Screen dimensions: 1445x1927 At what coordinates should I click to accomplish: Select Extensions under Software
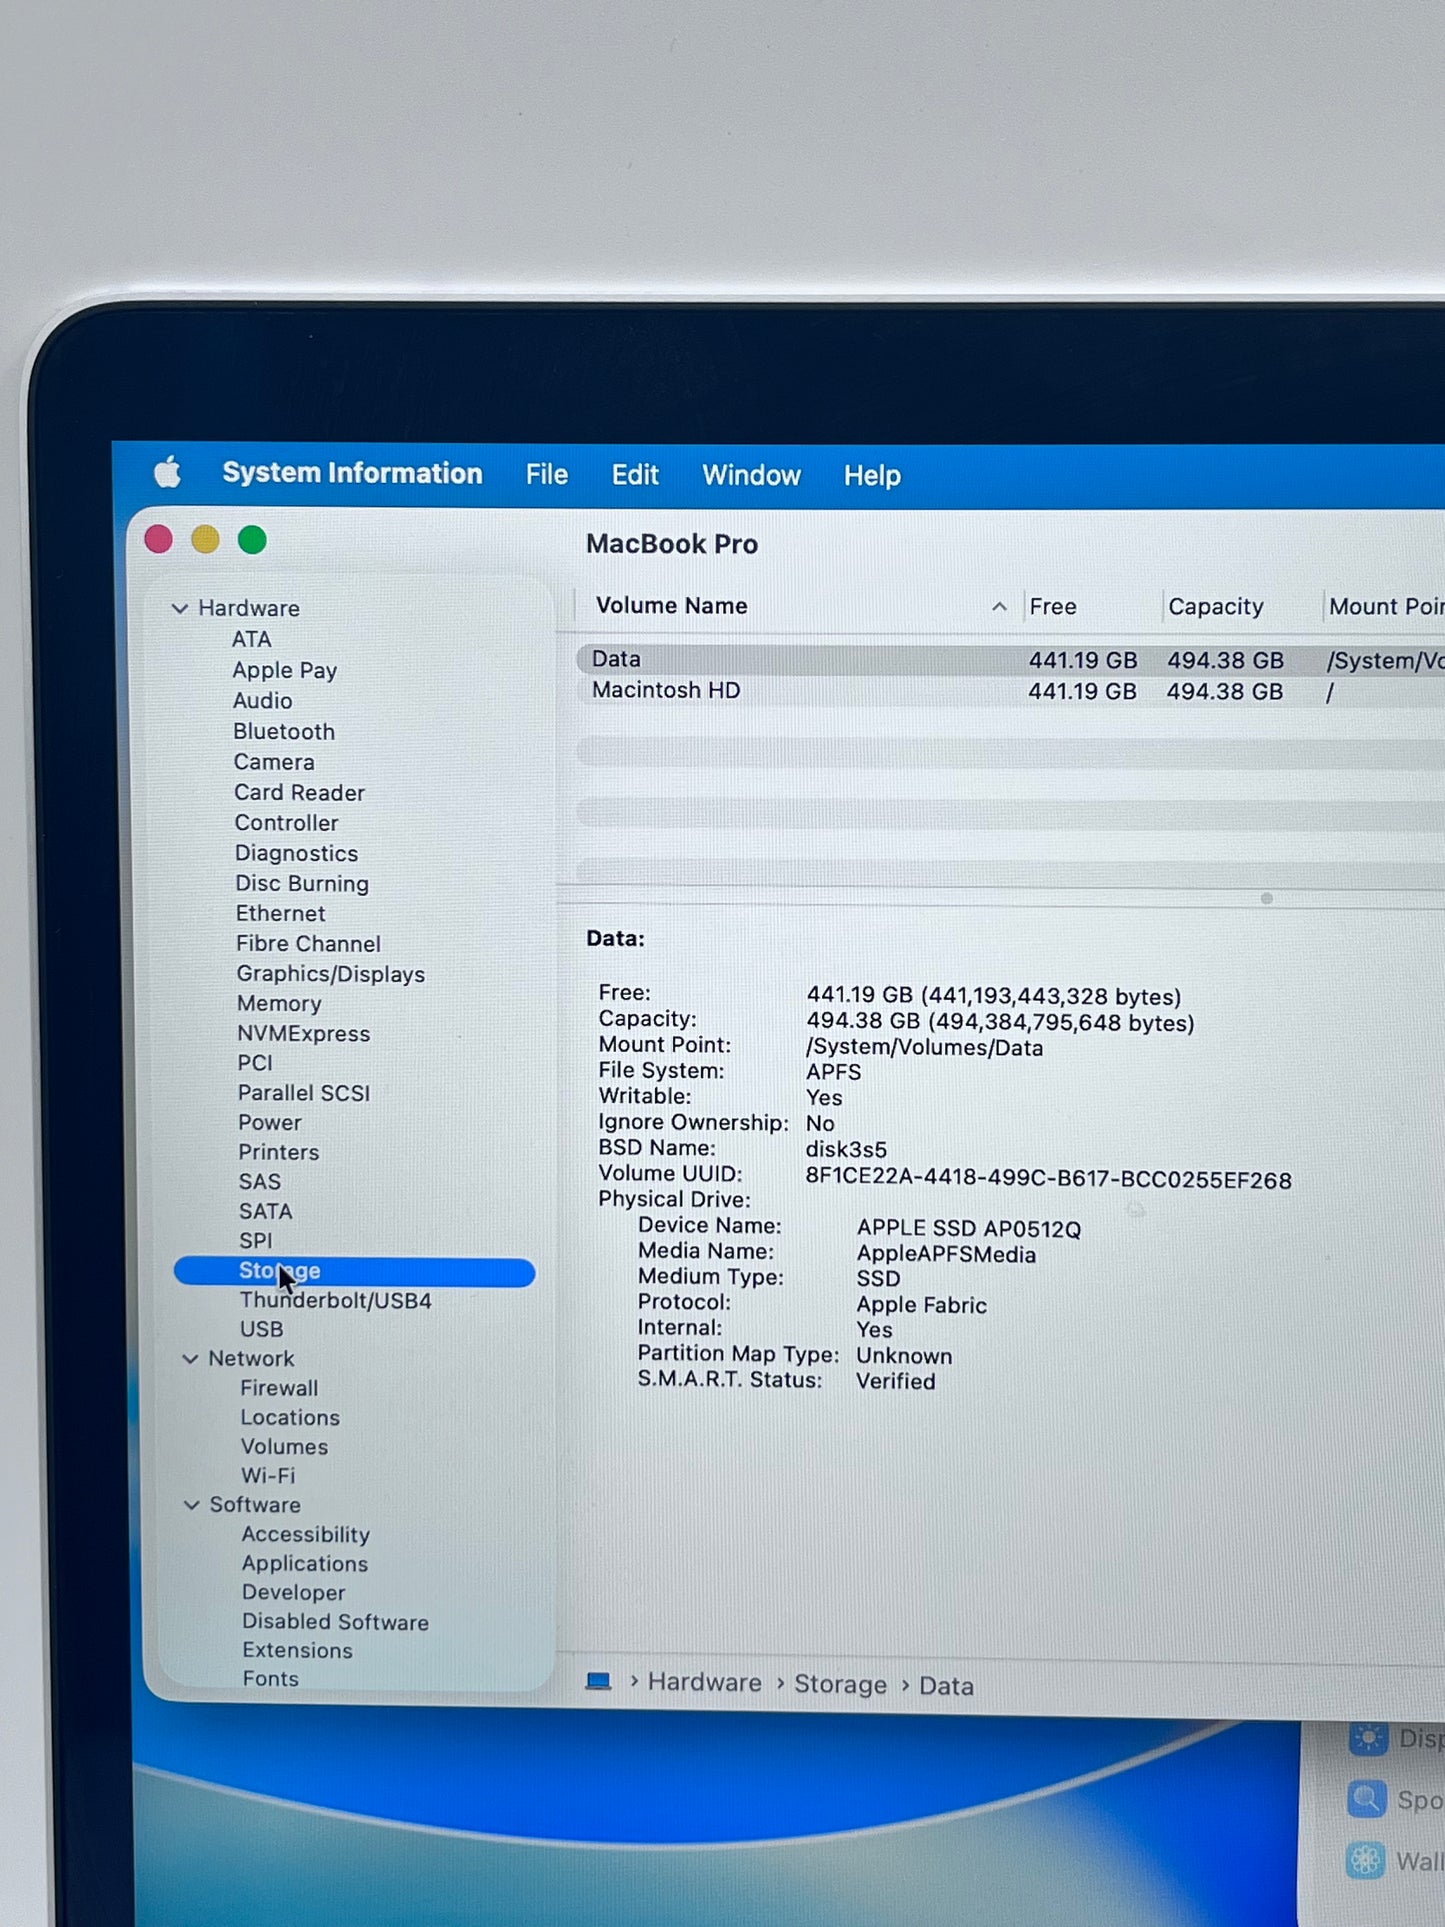[298, 1650]
